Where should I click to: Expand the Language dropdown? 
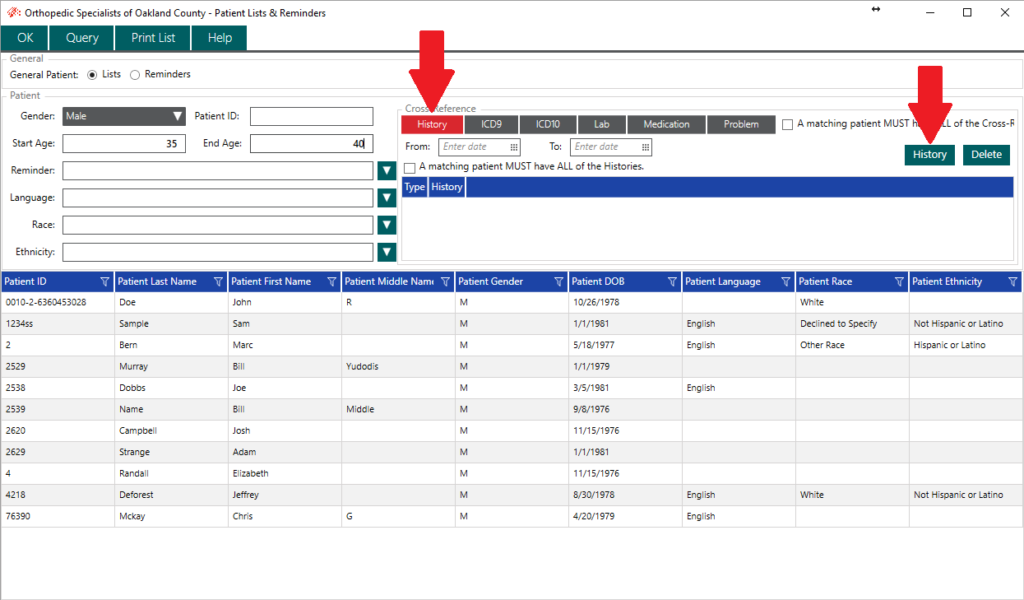coord(386,197)
